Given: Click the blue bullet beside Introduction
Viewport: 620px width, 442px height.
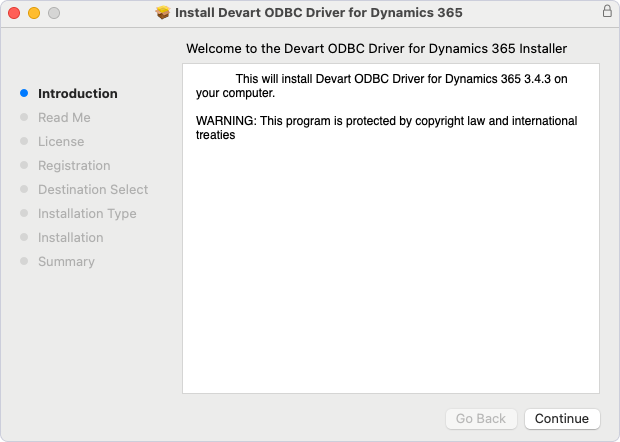Looking at the screenshot, I should pos(24,93).
